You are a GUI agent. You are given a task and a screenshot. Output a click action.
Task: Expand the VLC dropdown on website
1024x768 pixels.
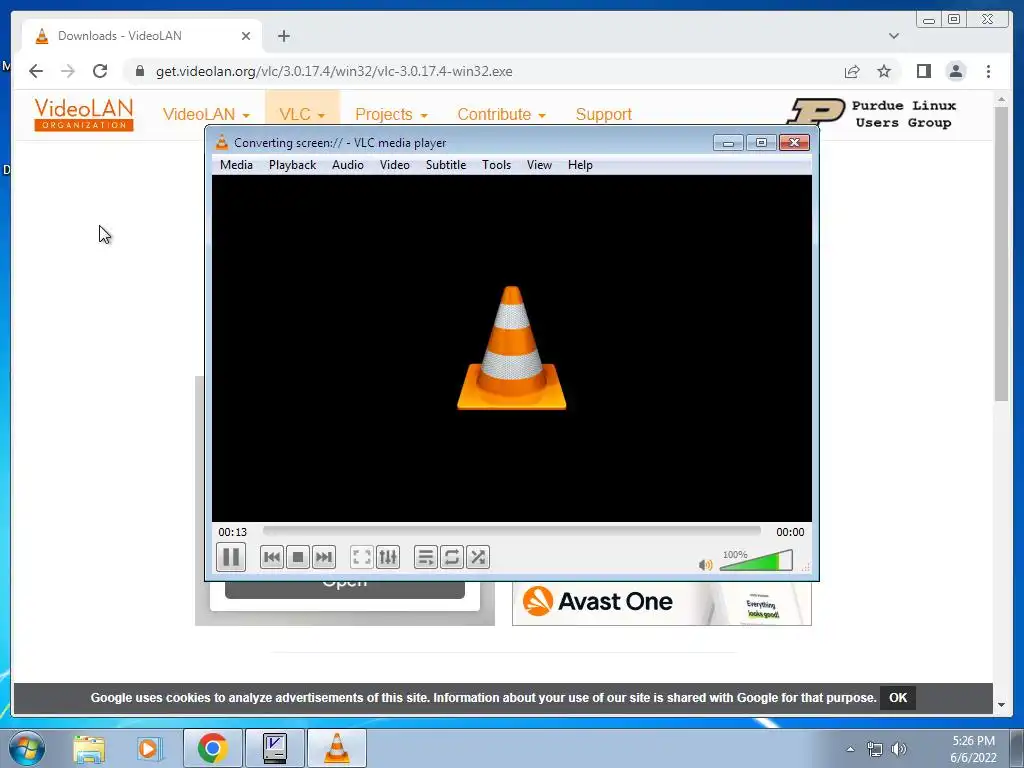point(302,114)
